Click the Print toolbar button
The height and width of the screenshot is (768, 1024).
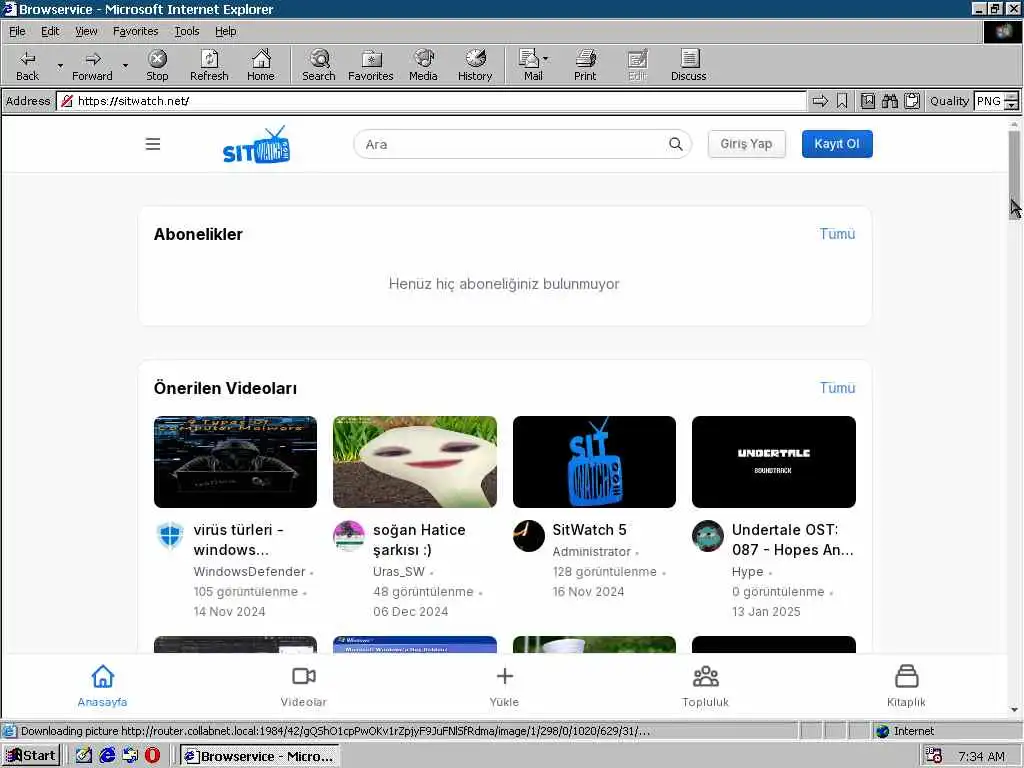(585, 65)
